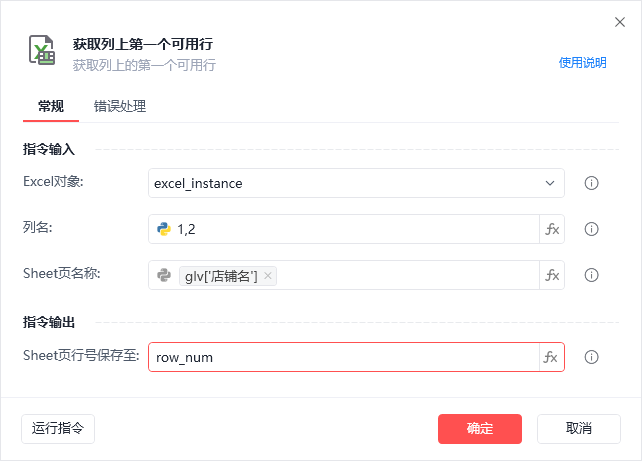This screenshot has width=642, height=461.
Task: Click info icon next to Sheet页名称
Action: [591, 275]
